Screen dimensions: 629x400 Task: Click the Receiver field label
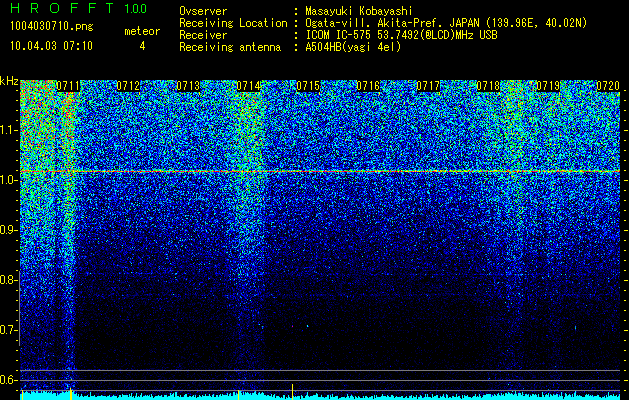pyautogui.click(x=203, y=35)
